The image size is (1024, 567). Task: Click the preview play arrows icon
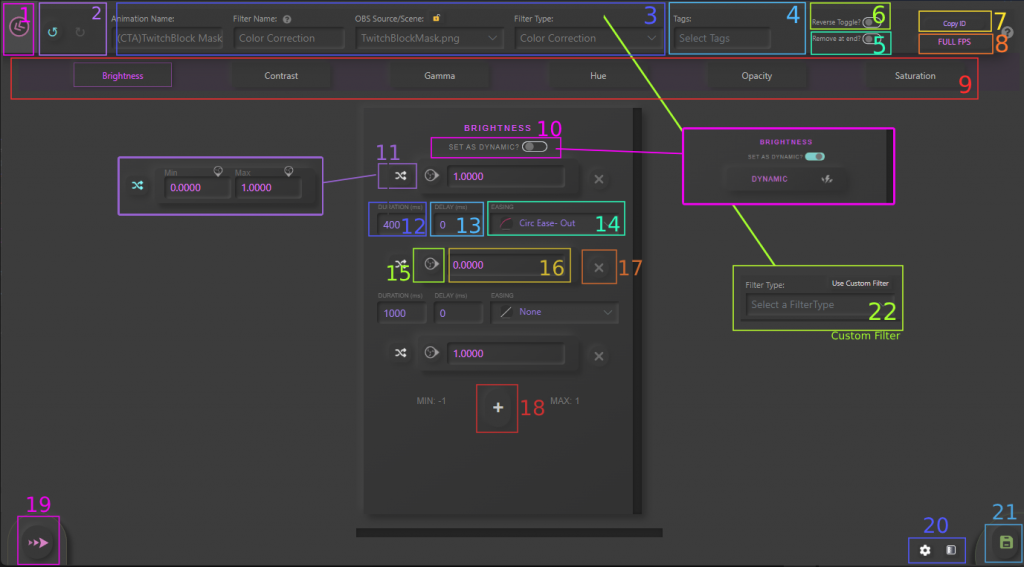pyautogui.click(x=38, y=542)
